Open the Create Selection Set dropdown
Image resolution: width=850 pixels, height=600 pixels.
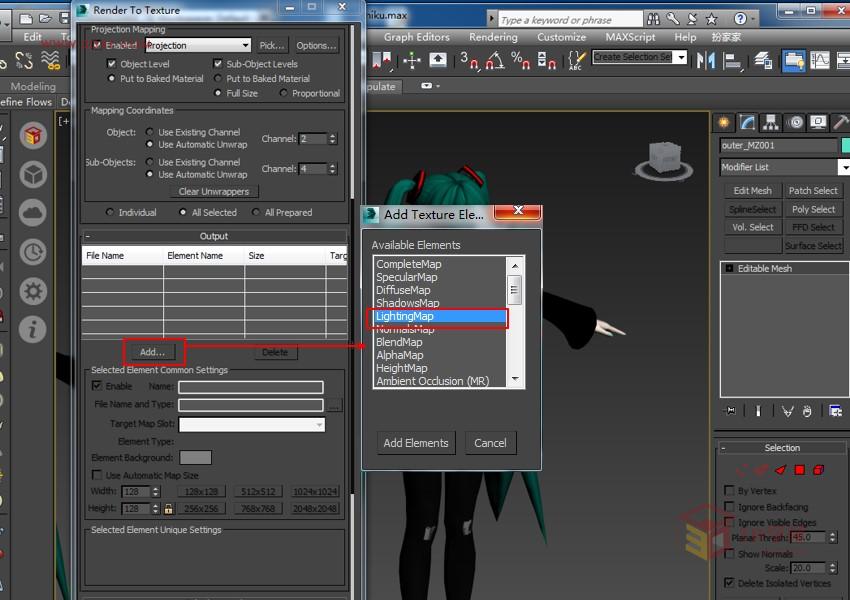coord(682,57)
